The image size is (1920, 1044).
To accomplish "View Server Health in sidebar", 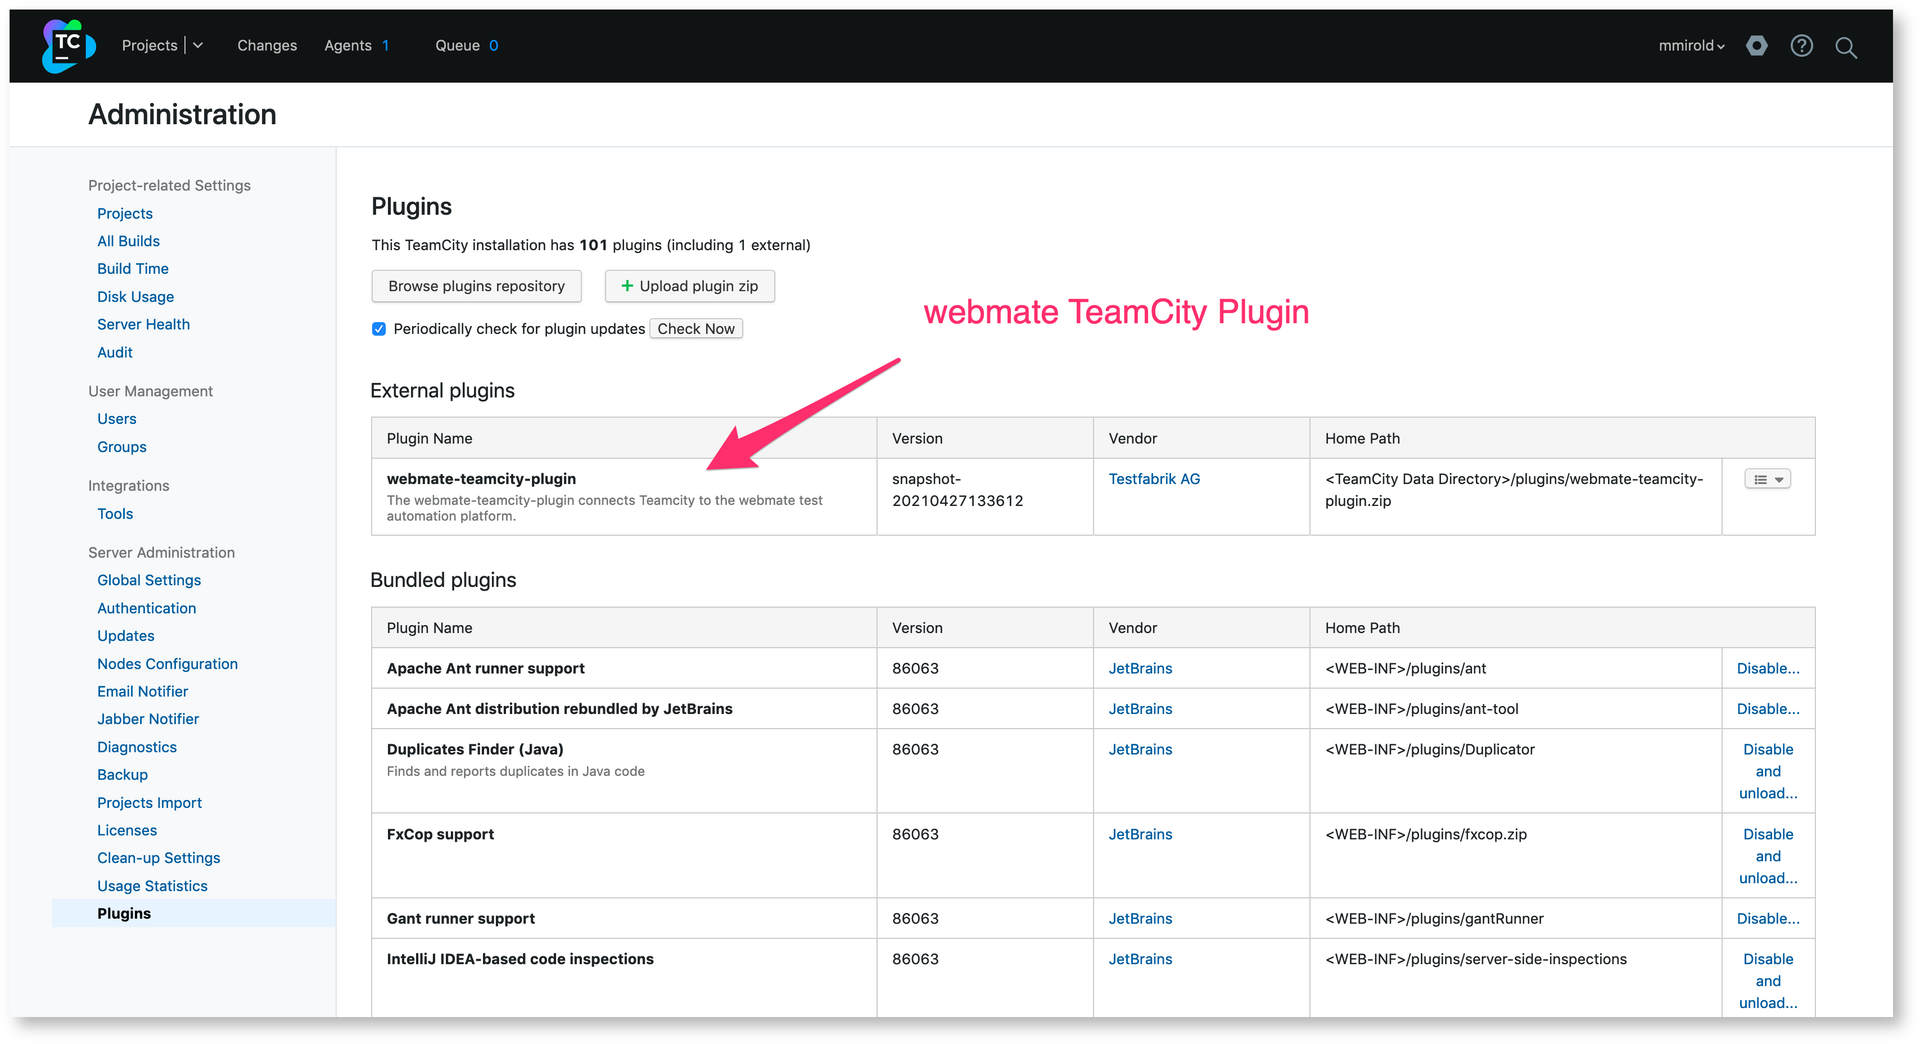I will 143,325.
